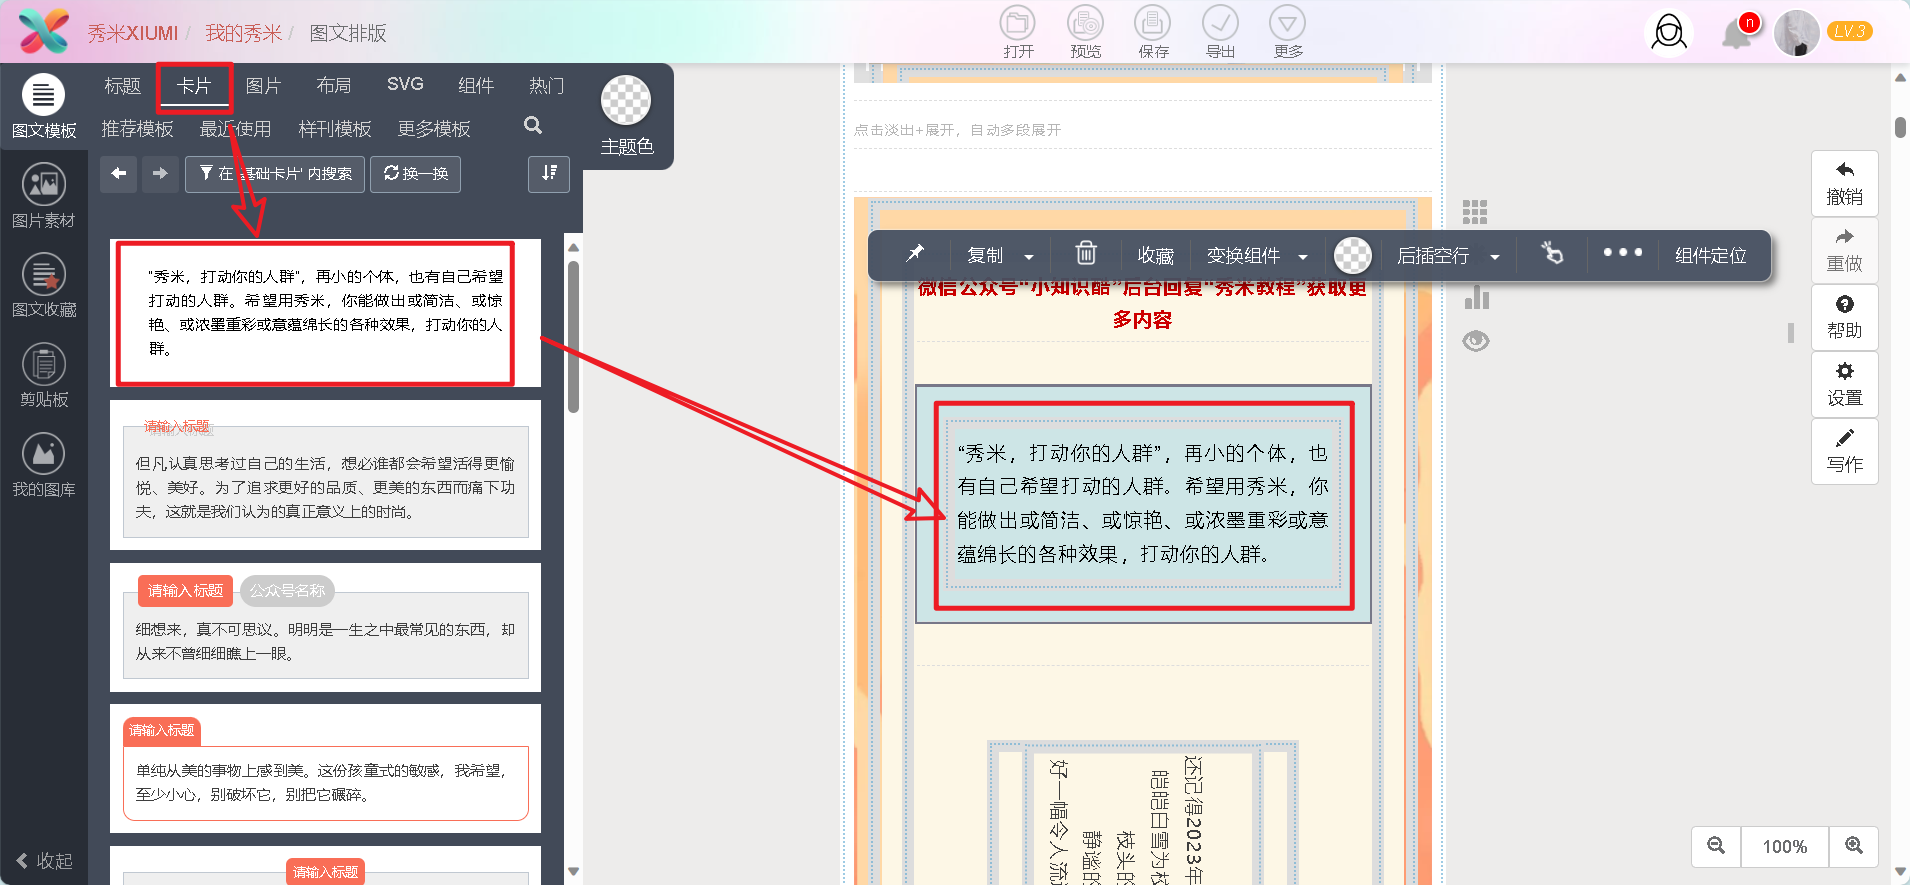Screen dimensions: 1910x885
Task: Zoom out with minus magnifier
Action: coord(1716,846)
